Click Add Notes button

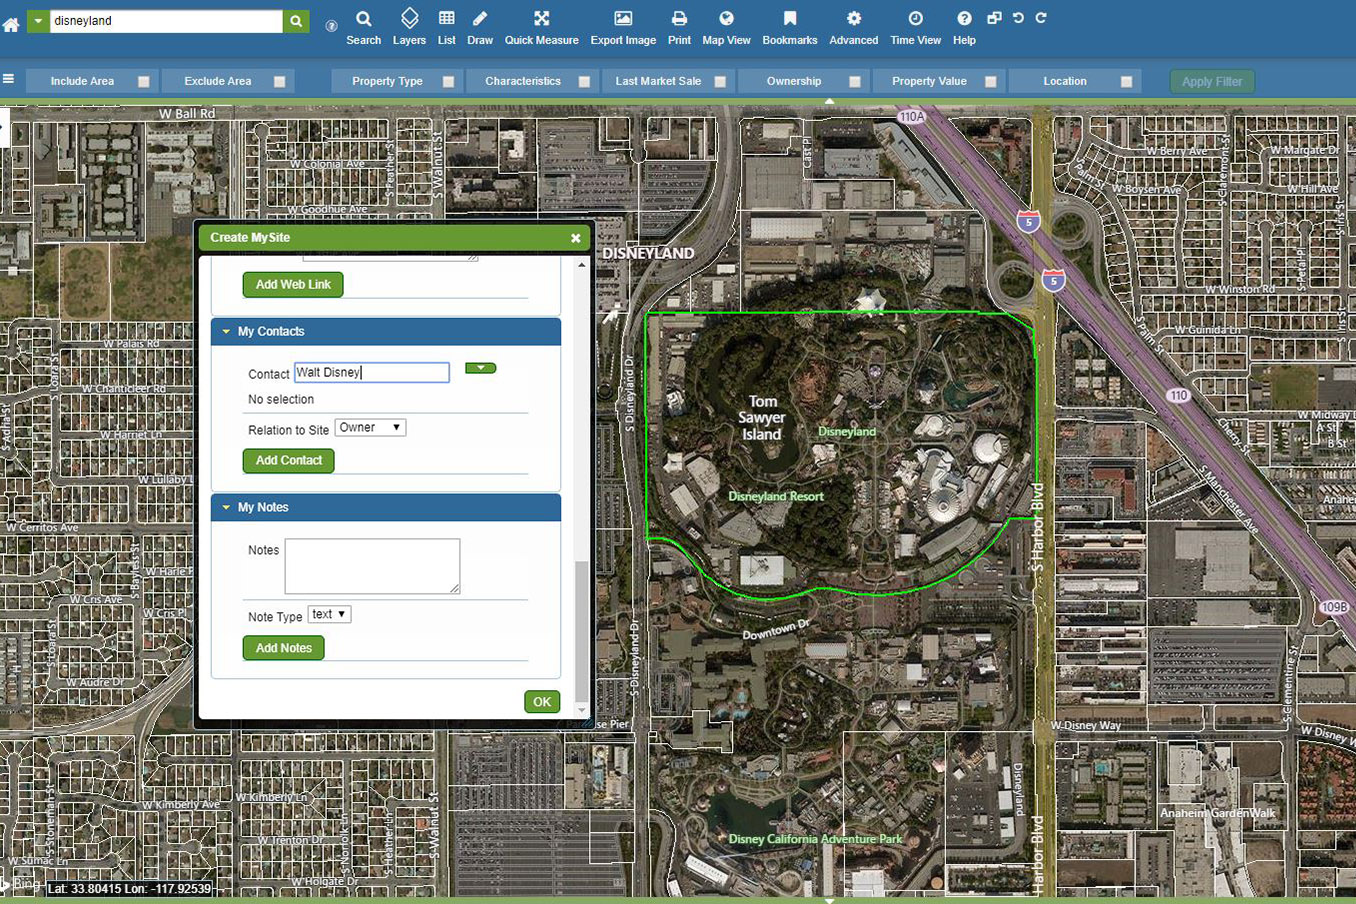click(284, 648)
